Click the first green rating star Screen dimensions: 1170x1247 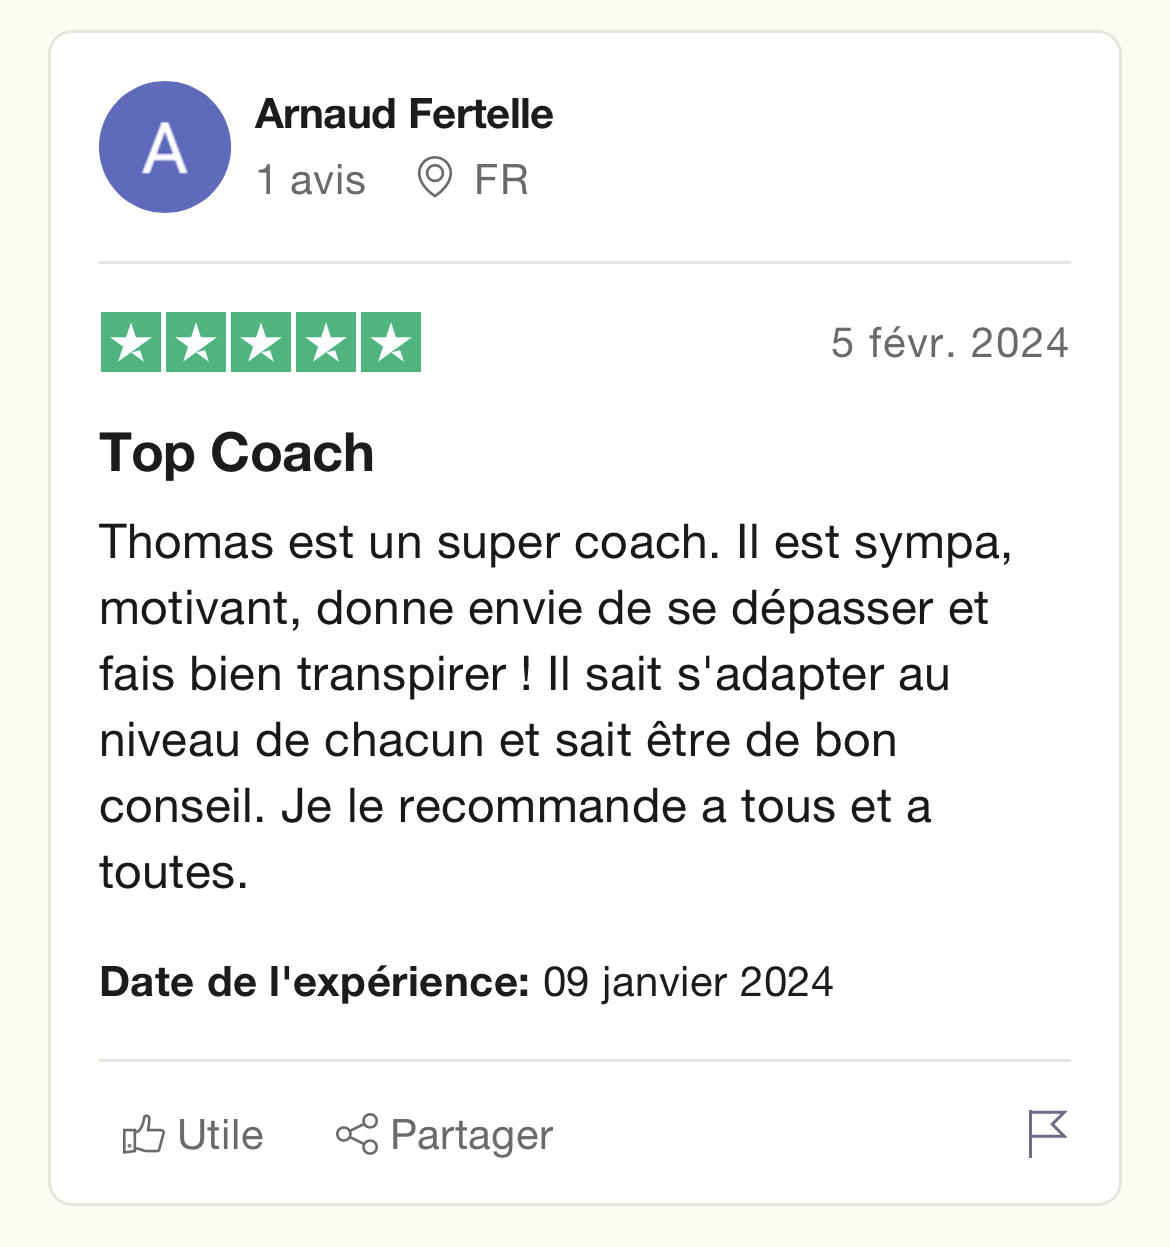[x=131, y=342]
